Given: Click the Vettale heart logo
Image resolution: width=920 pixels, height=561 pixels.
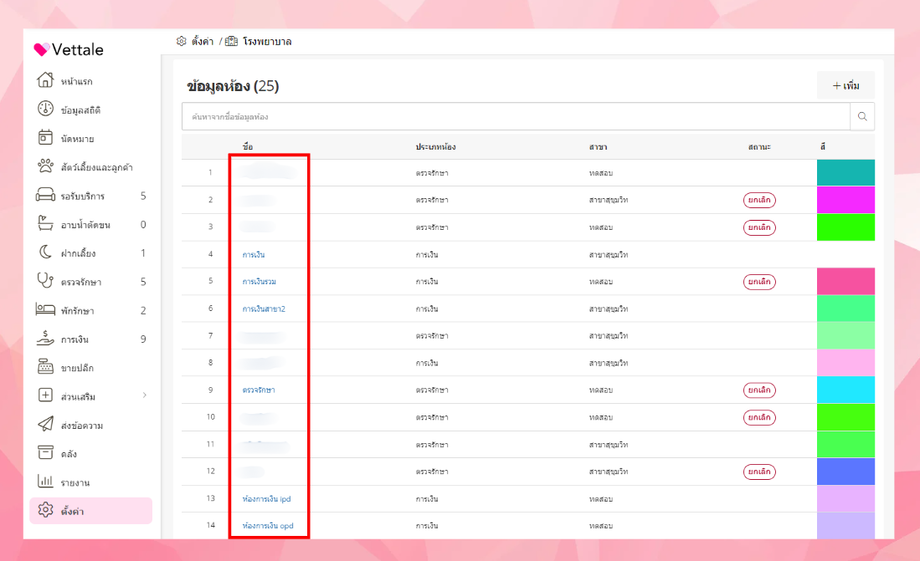Looking at the screenshot, I should [41, 49].
